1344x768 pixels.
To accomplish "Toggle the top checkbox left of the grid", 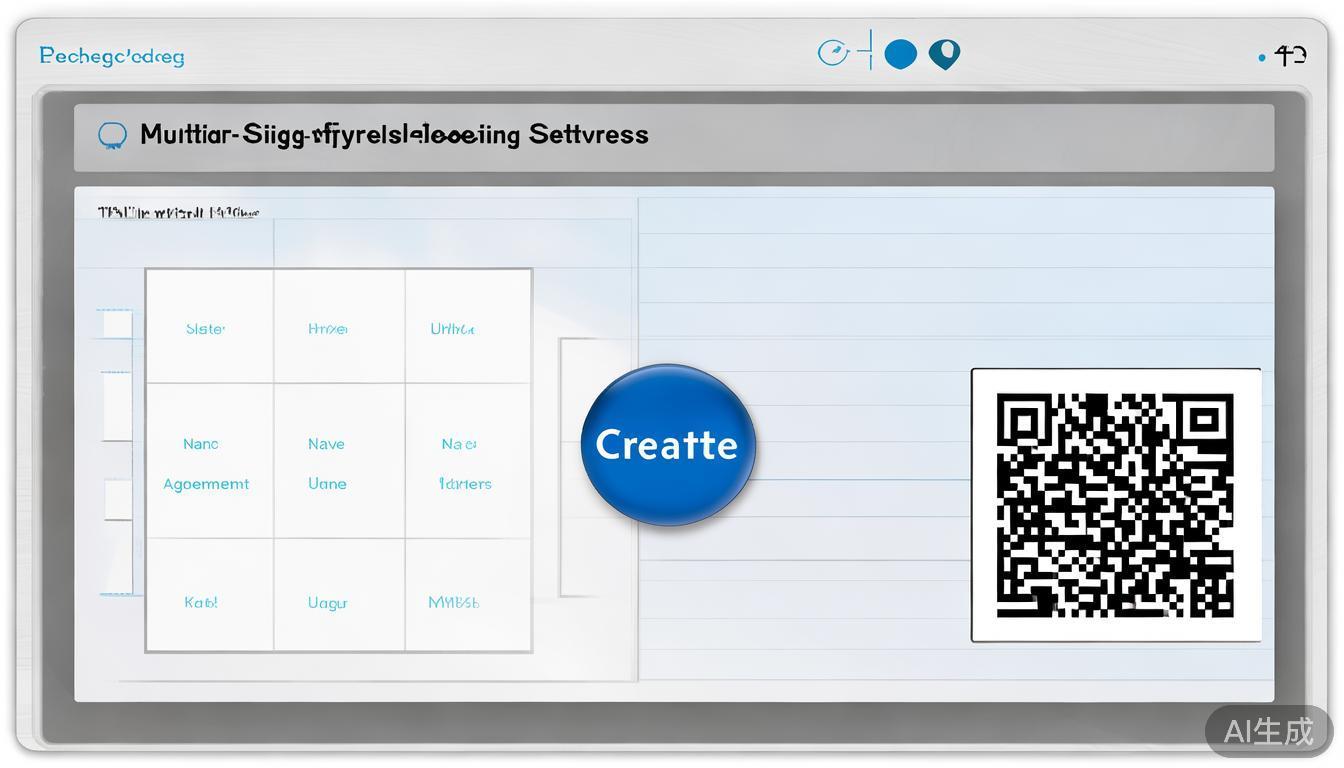I will click(116, 324).
